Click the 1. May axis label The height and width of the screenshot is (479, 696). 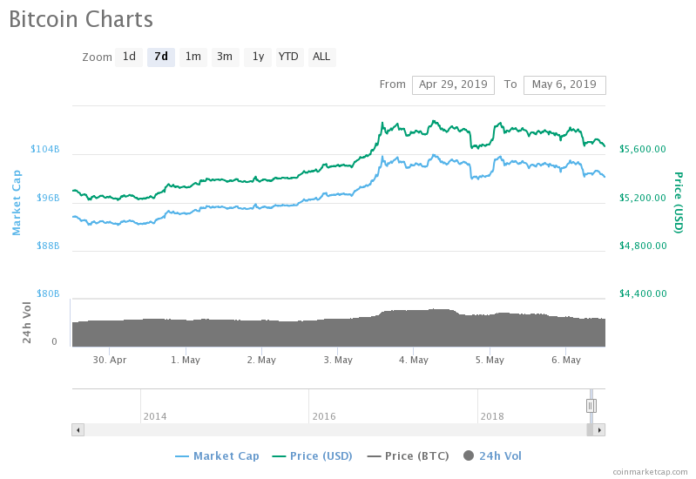pos(186,360)
